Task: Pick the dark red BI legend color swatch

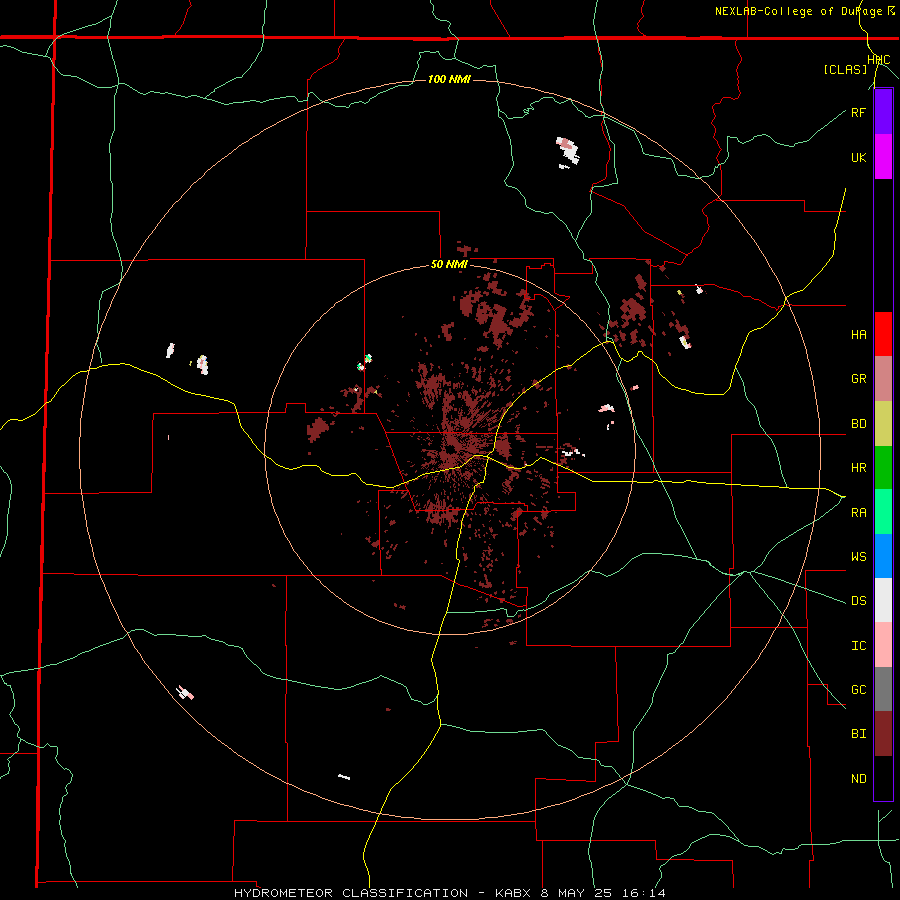Action: point(883,734)
